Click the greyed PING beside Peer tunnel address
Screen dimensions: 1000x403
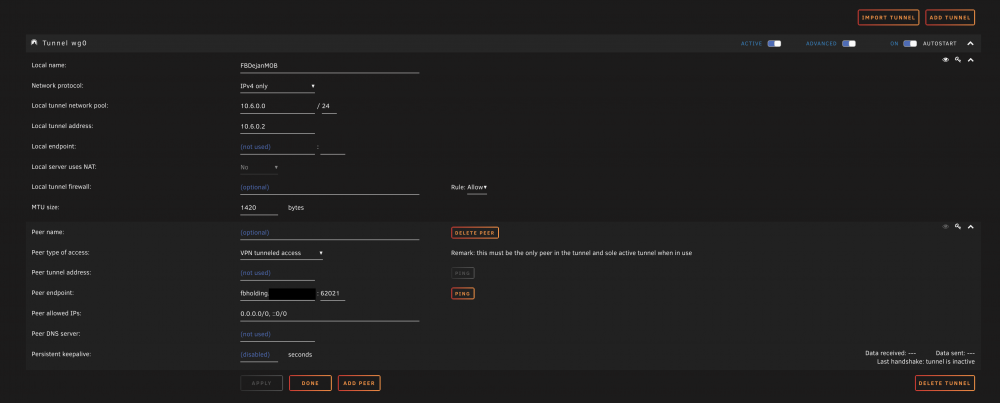pos(462,273)
